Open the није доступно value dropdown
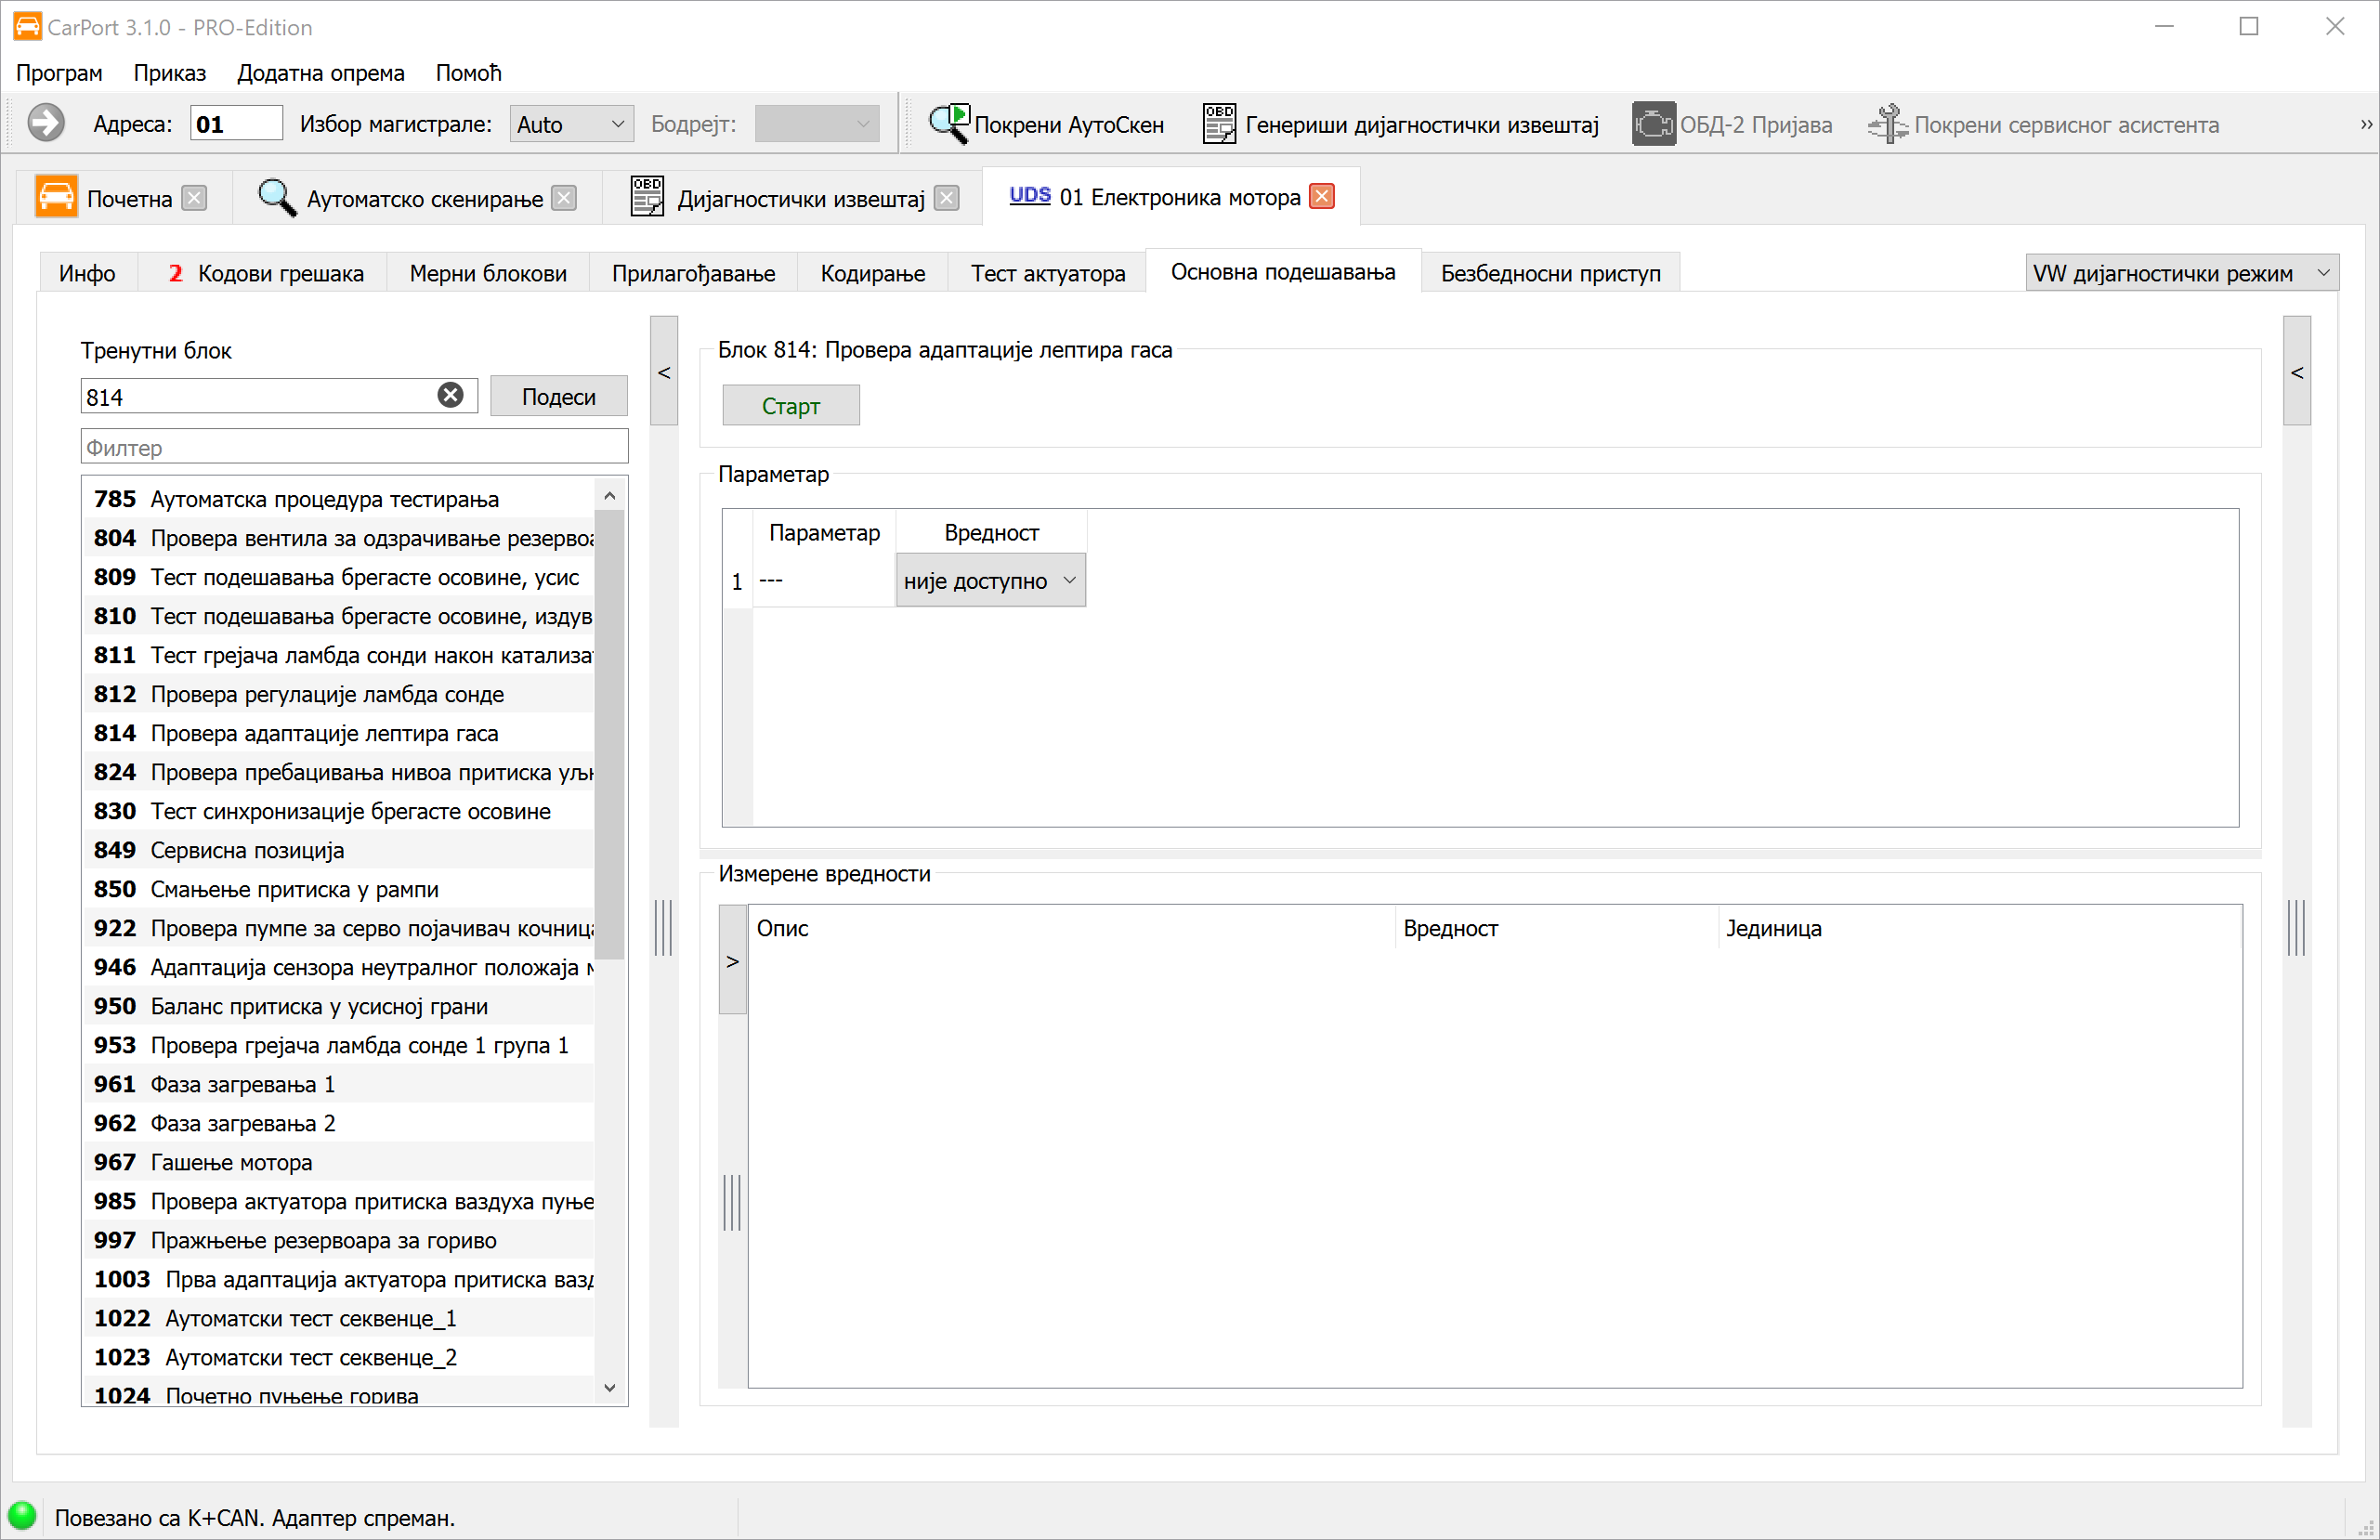 (x=989, y=581)
